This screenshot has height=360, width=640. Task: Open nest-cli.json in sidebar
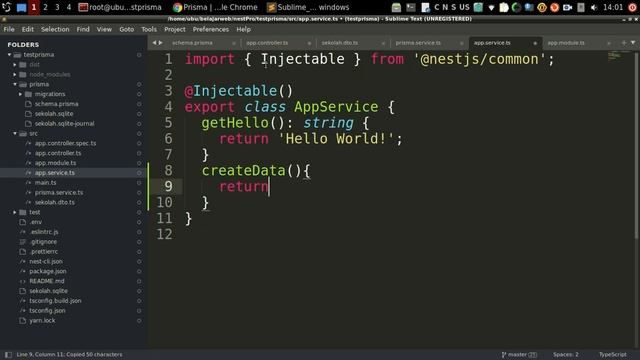[46, 261]
